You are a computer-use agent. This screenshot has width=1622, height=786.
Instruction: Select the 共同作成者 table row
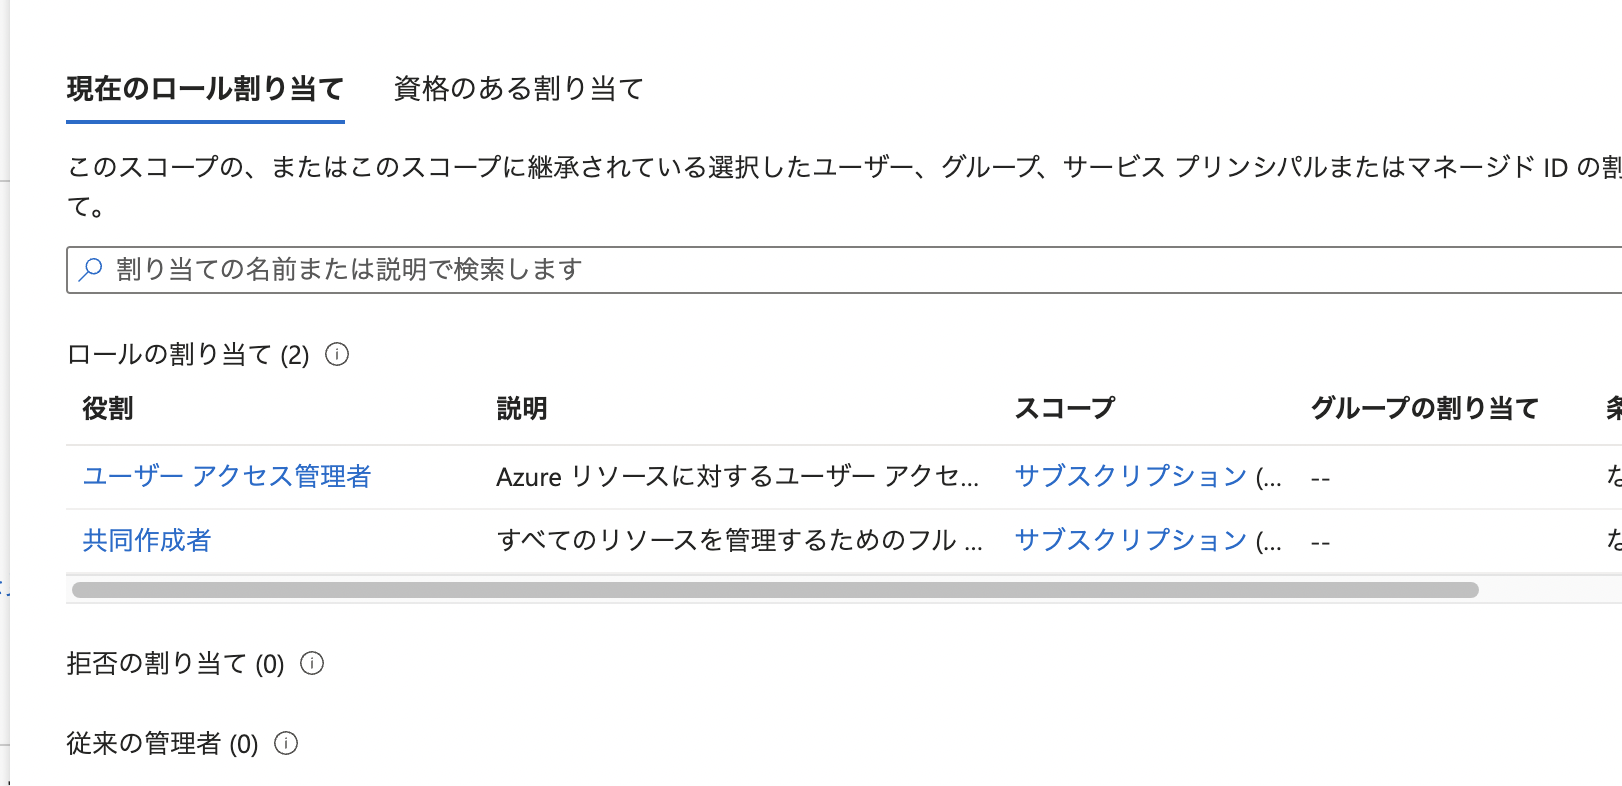pyautogui.click(x=700, y=540)
